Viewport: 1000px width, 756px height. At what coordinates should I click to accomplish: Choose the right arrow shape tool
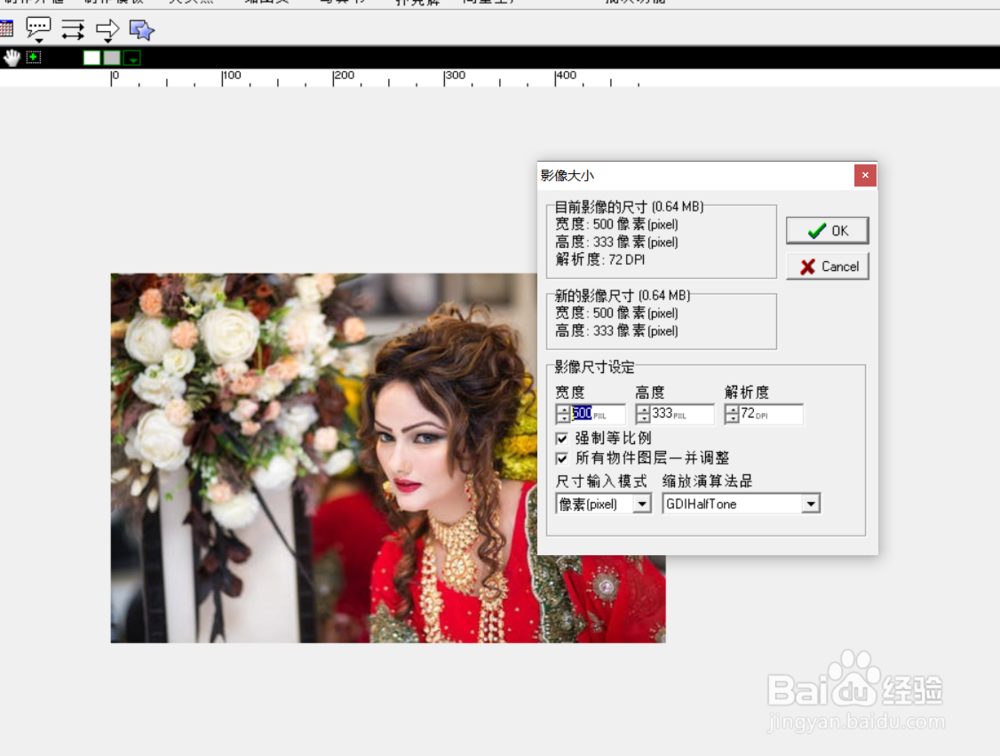pyautogui.click(x=107, y=29)
